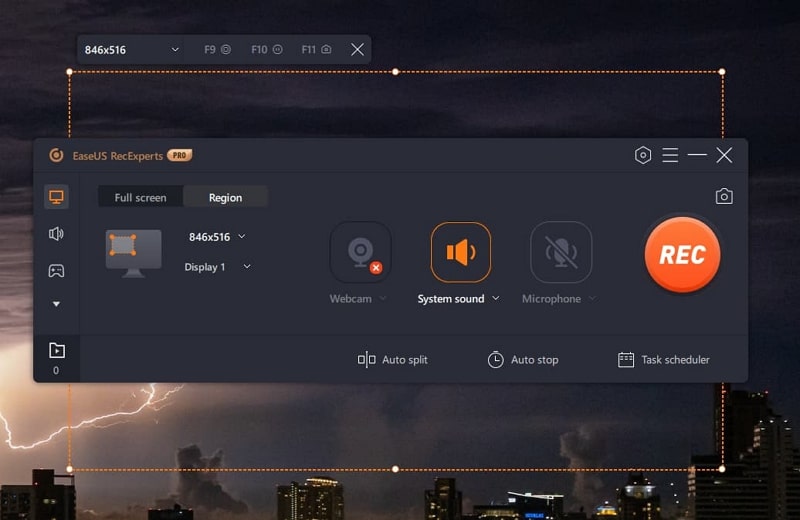Expand the Webcam options chevron
This screenshot has width=800, height=520.
click(x=383, y=299)
